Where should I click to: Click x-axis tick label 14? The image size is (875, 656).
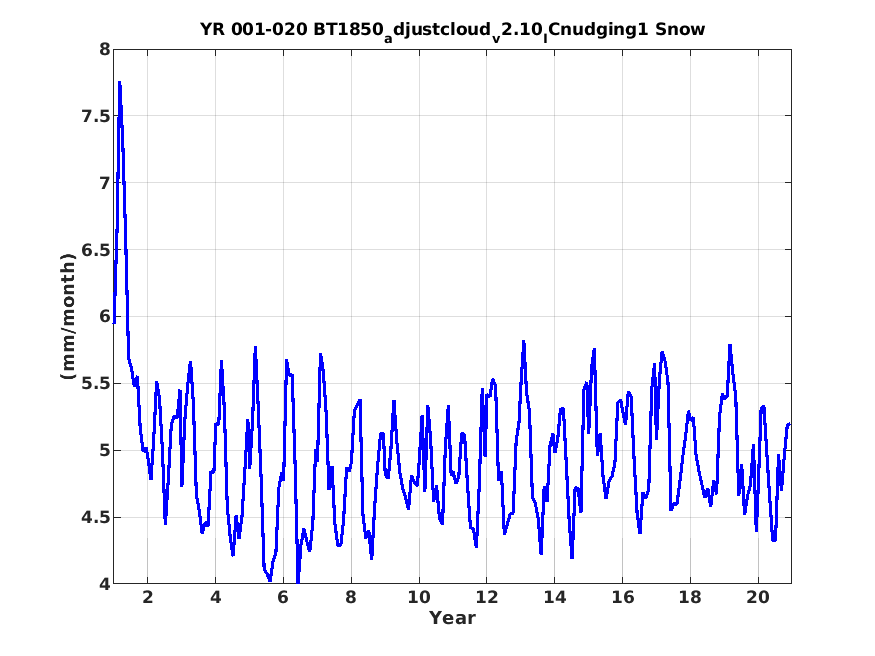[x=554, y=597]
